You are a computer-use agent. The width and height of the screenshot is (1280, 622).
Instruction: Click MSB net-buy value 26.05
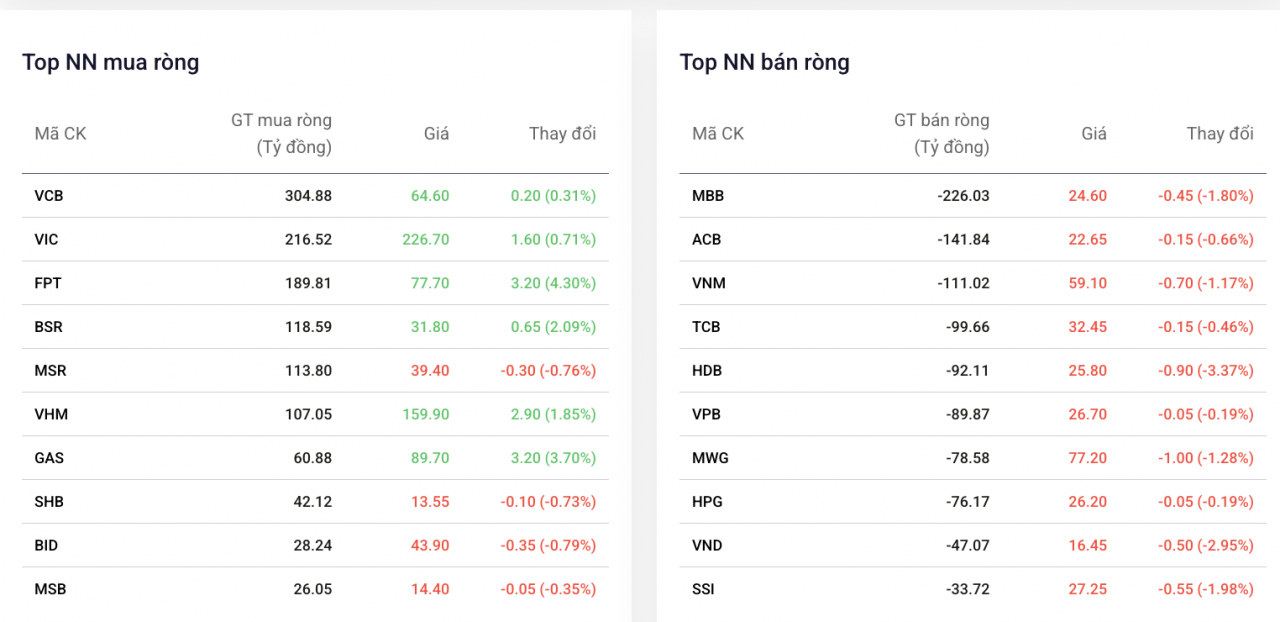[312, 589]
